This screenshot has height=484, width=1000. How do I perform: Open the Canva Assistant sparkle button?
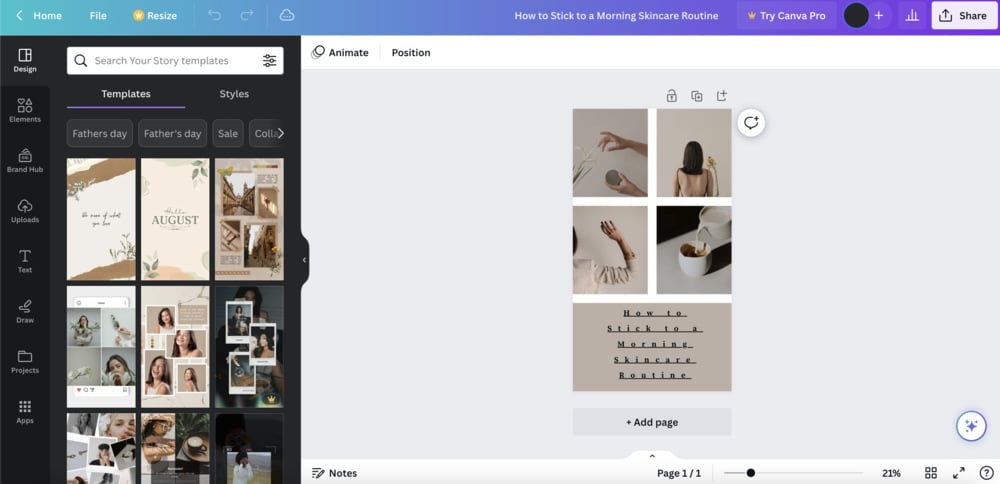[x=971, y=426]
